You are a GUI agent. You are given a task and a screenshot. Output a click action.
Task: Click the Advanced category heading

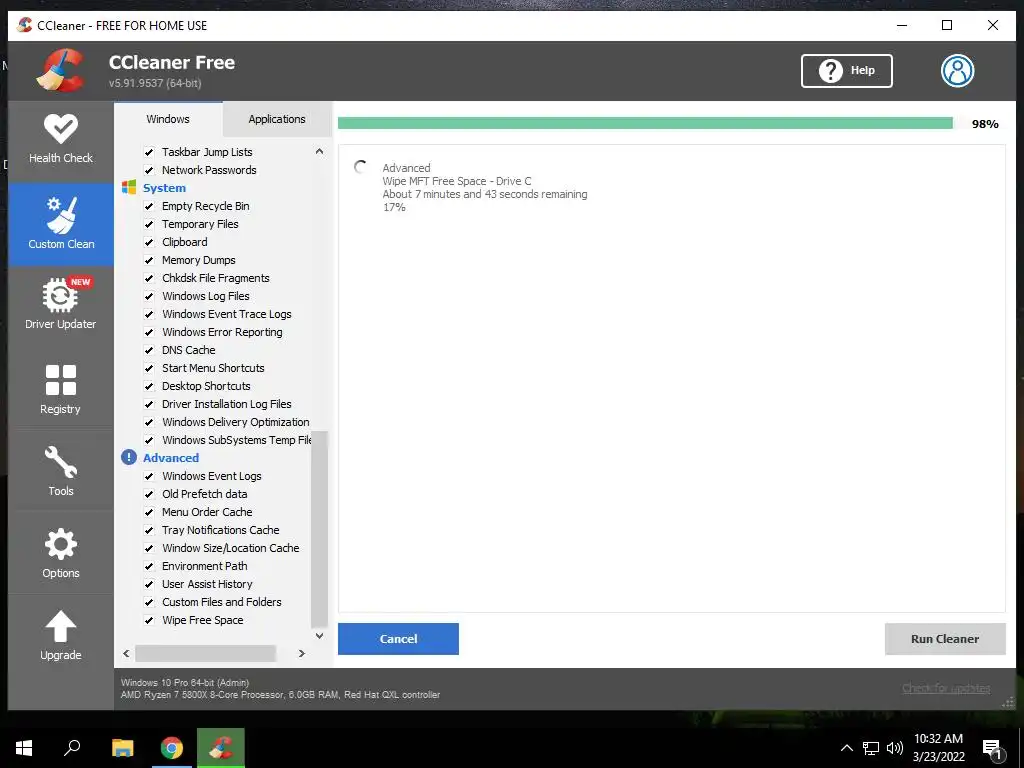[171, 458]
